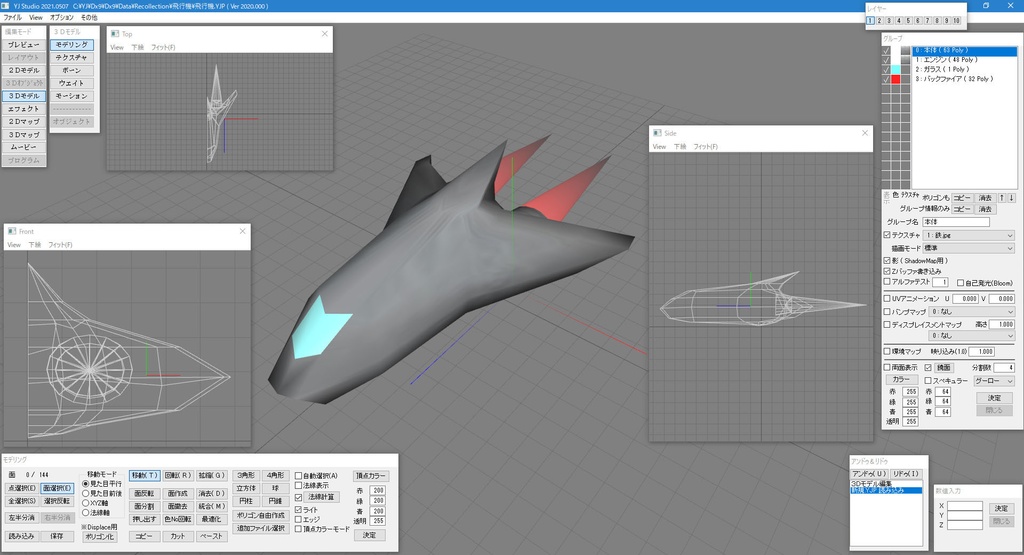This screenshot has width=1024, height=555.
Task: Open the ディスプレイスメントマップ dropdown 0: なし
Action: [971, 336]
